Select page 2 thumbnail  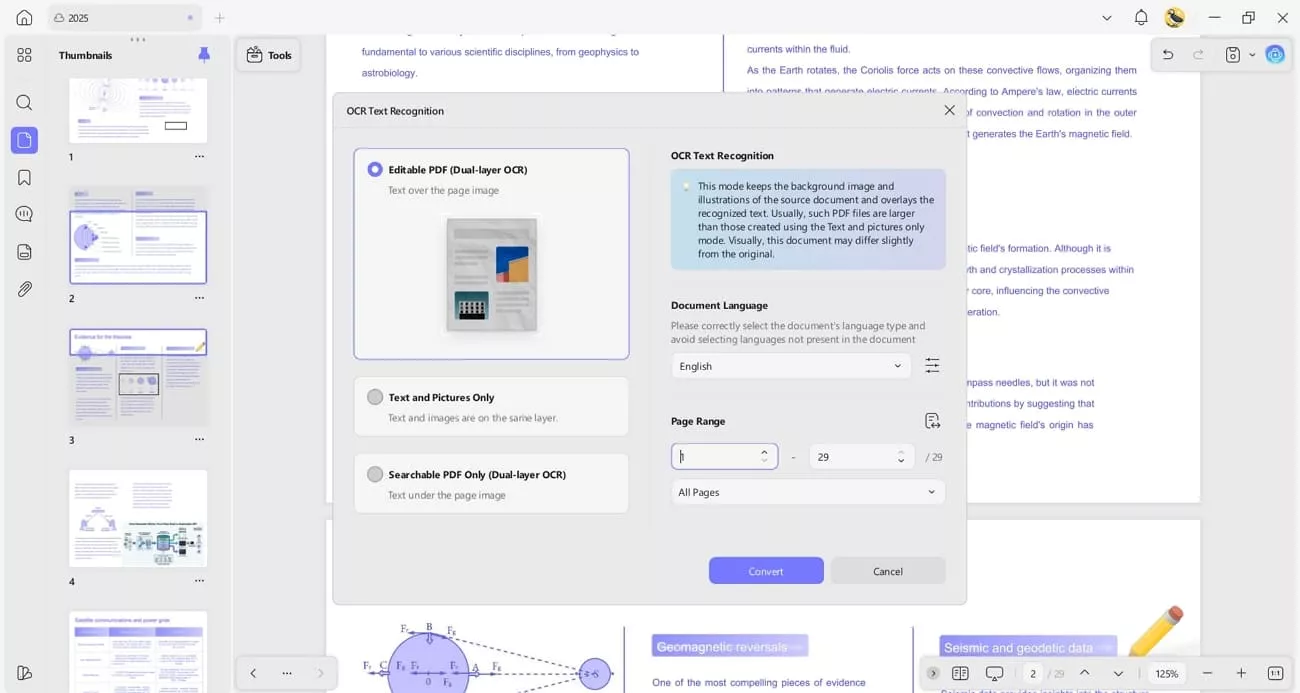(138, 235)
